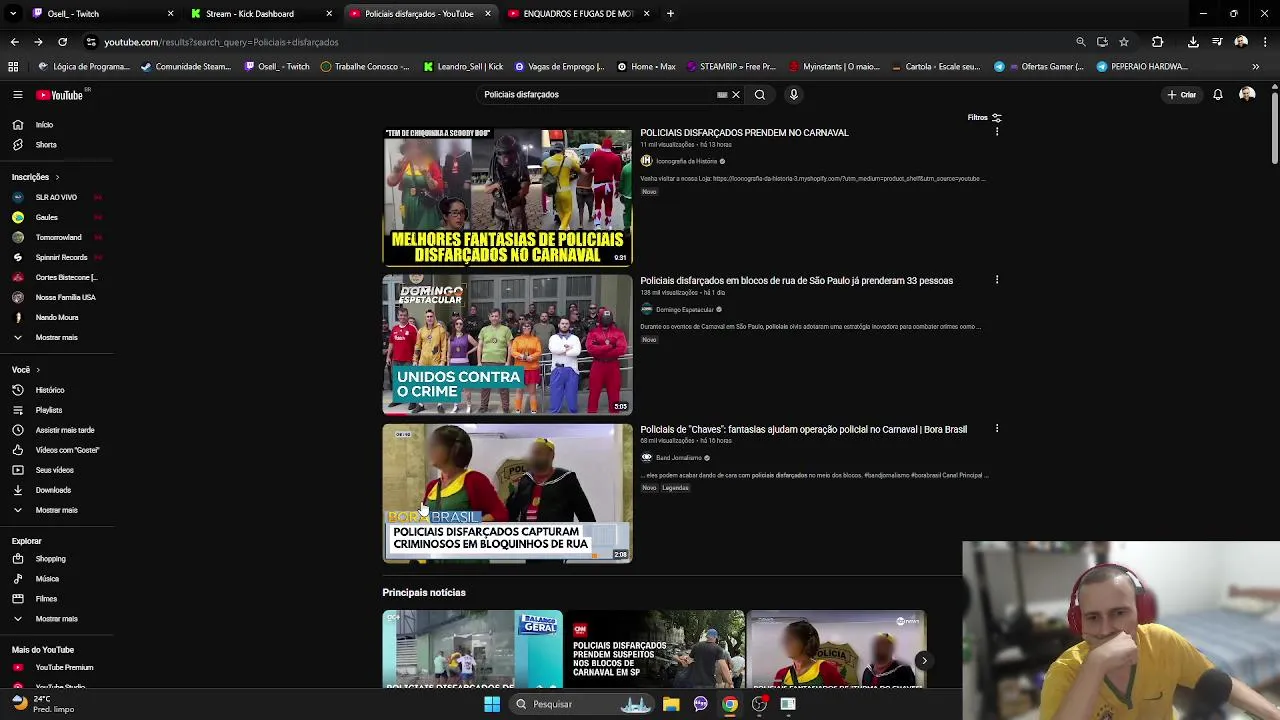Click the address bar URL
Screen dimensions: 1280x720
[x=221, y=42]
